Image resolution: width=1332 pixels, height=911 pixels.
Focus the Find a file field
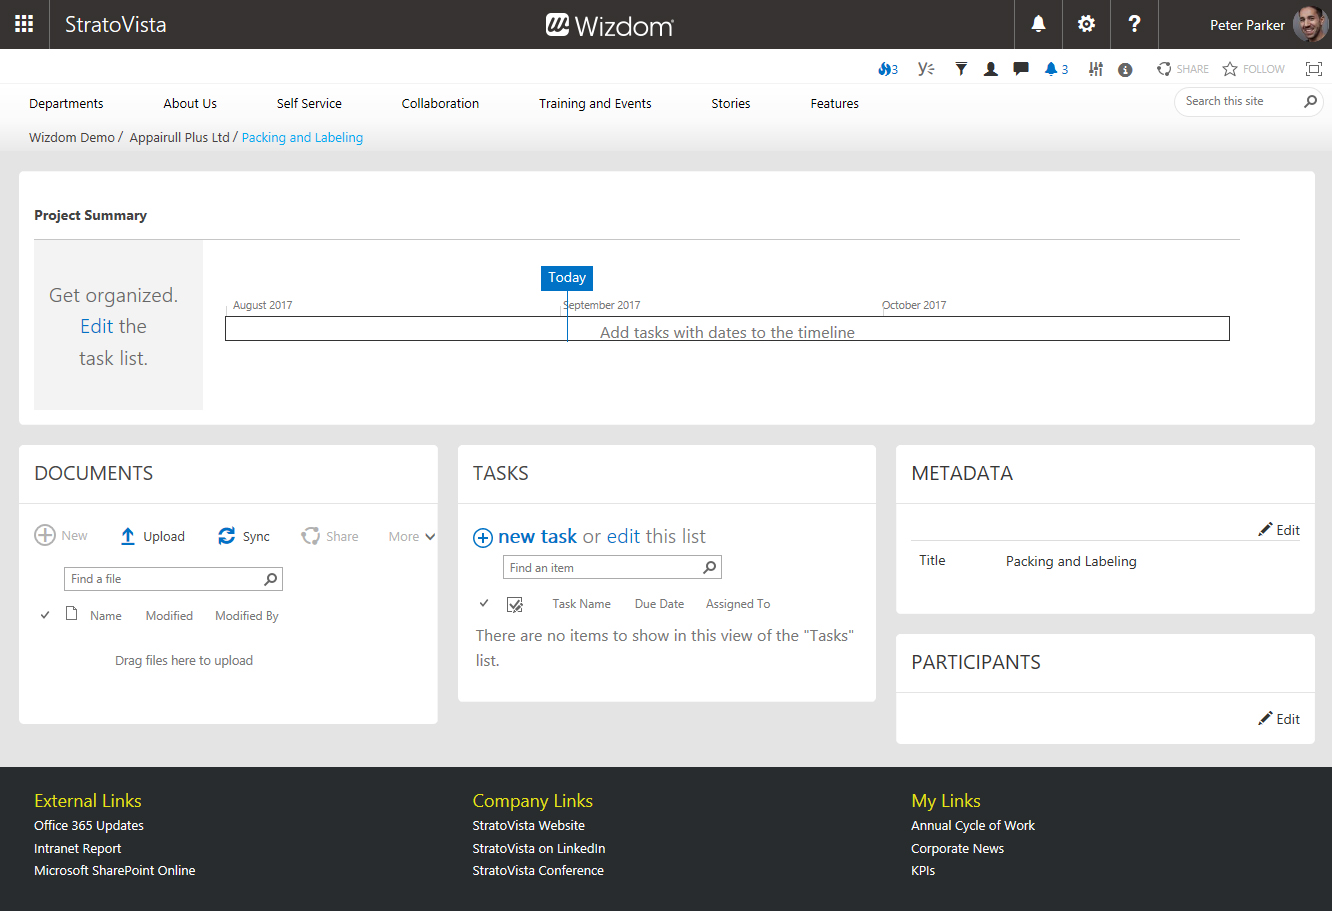163,579
